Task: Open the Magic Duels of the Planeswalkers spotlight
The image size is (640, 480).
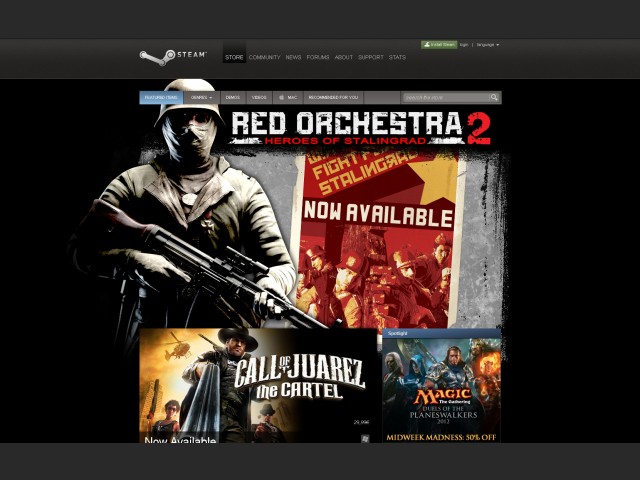Action: point(442,390)
